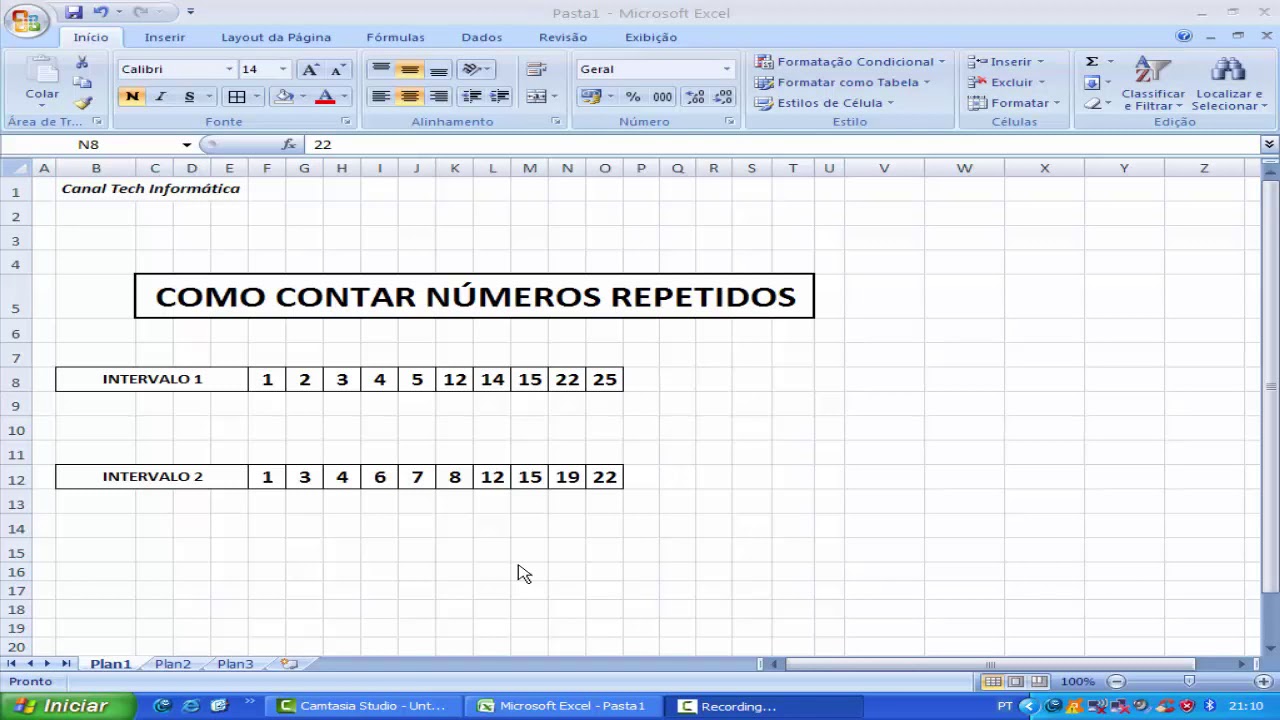Apply fill color paint bucket

click(284, 97)
